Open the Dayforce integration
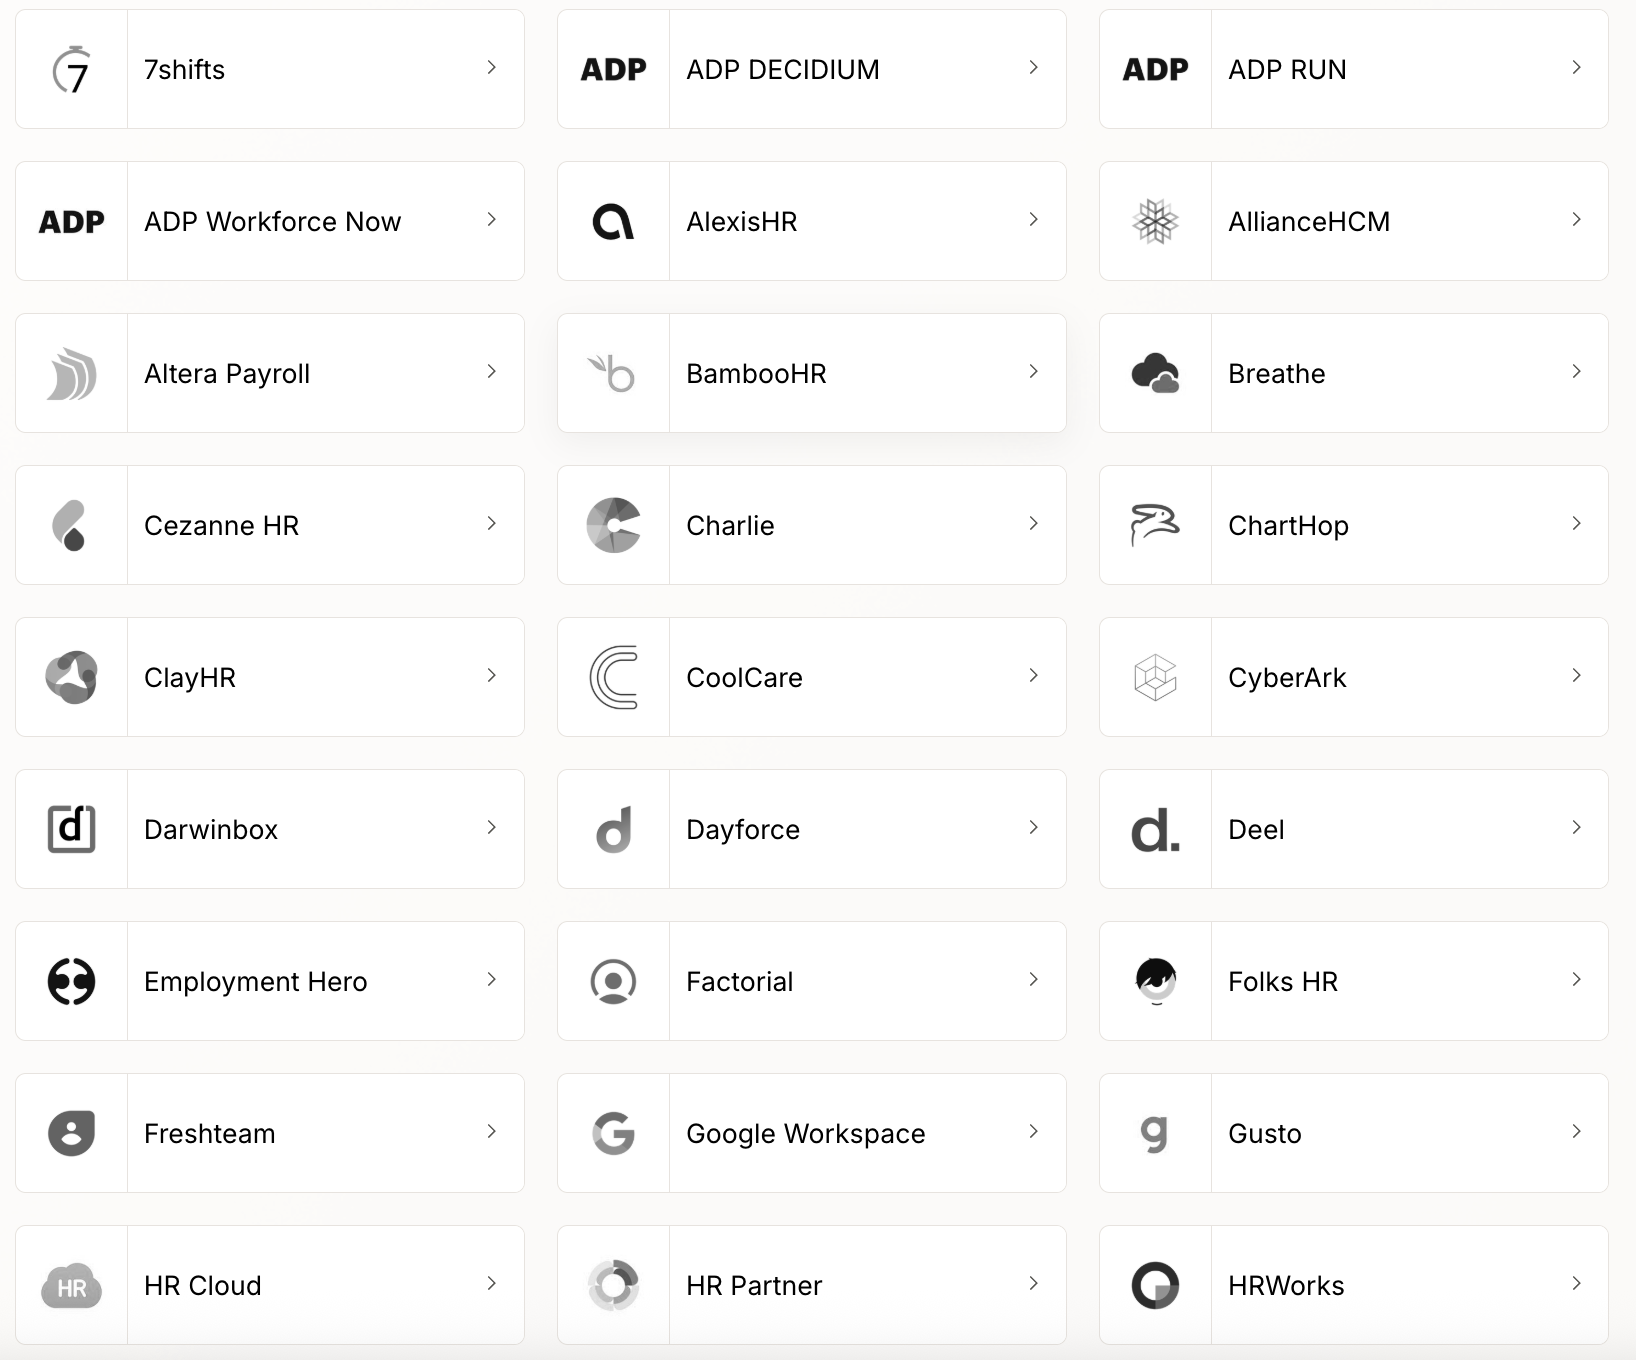This screenshot has width=1636, height=1360. pos(812,829)
